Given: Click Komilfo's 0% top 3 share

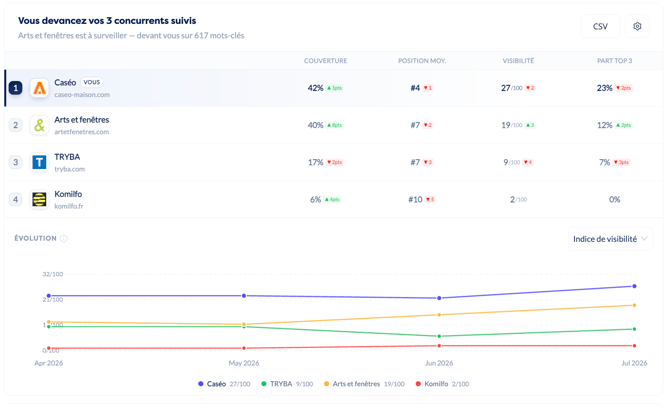Looking at the screenshot, I should (x=614, y=199).
